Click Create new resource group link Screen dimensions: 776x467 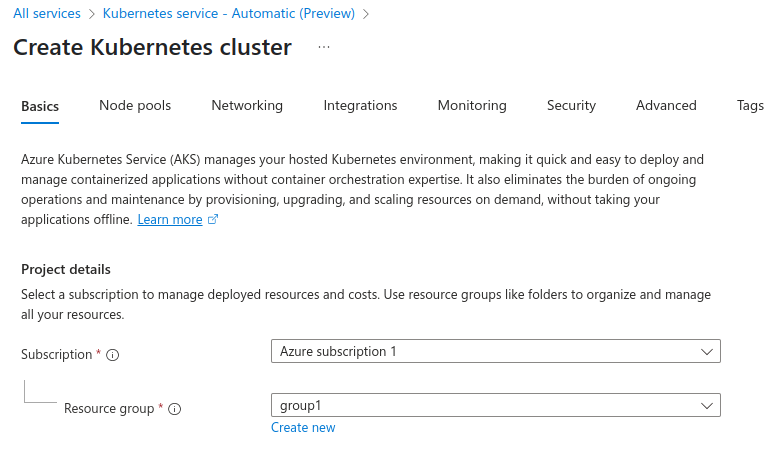pyautogui.click(x=303, y=428)
